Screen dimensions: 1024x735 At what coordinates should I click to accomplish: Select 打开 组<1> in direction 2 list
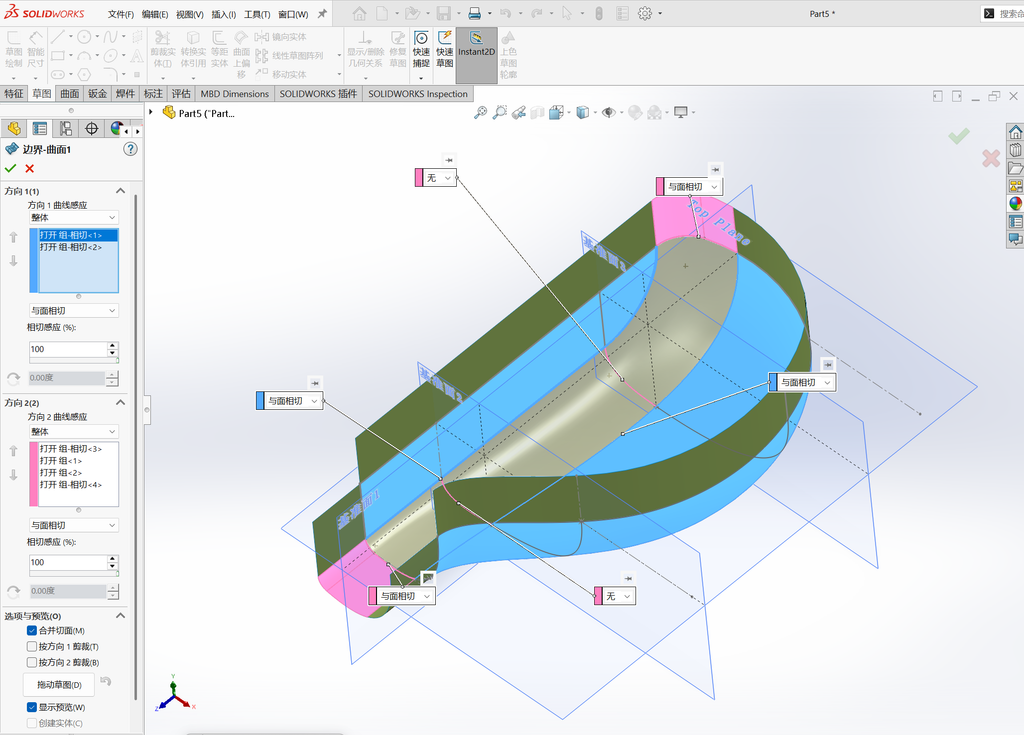[x=78, y=461]
